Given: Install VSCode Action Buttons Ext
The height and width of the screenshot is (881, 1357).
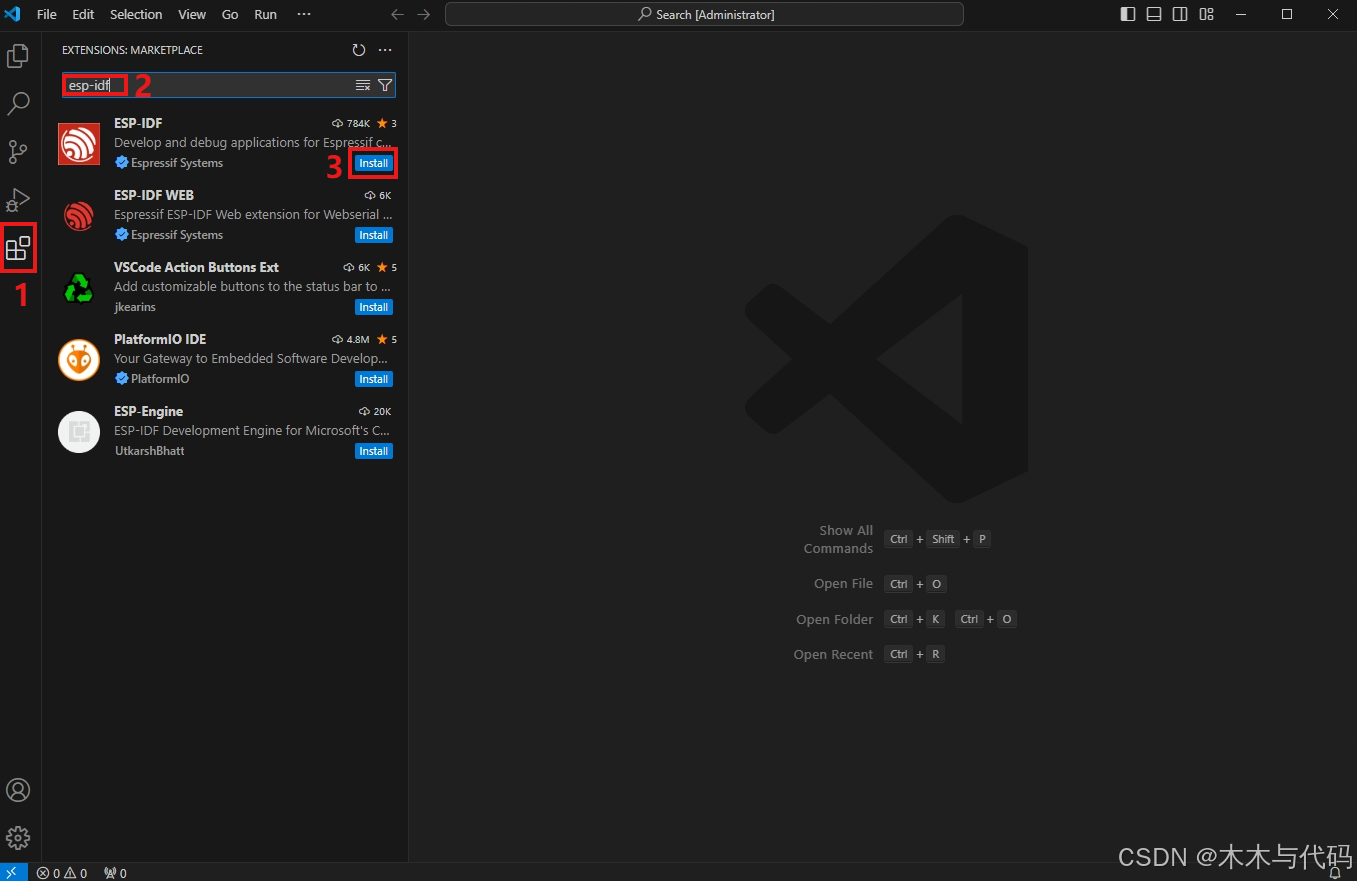Looking at the screenshot, I should pyautogui.click(x=374, y=307).
